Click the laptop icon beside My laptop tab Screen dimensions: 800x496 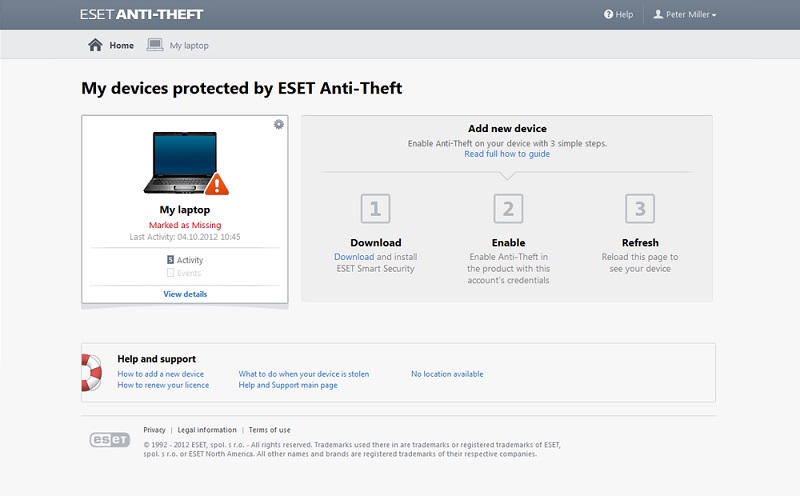(x=154, y=45)
